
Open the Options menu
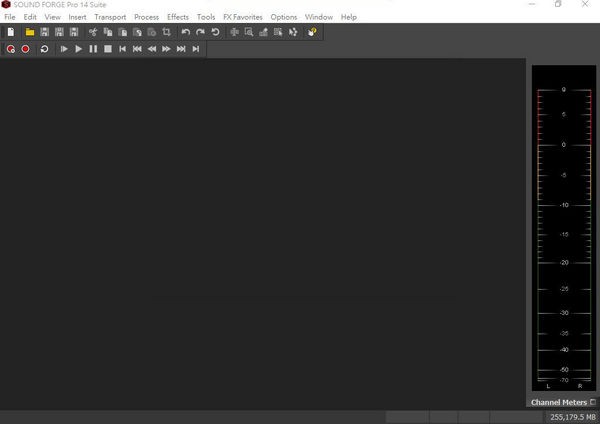284,17
